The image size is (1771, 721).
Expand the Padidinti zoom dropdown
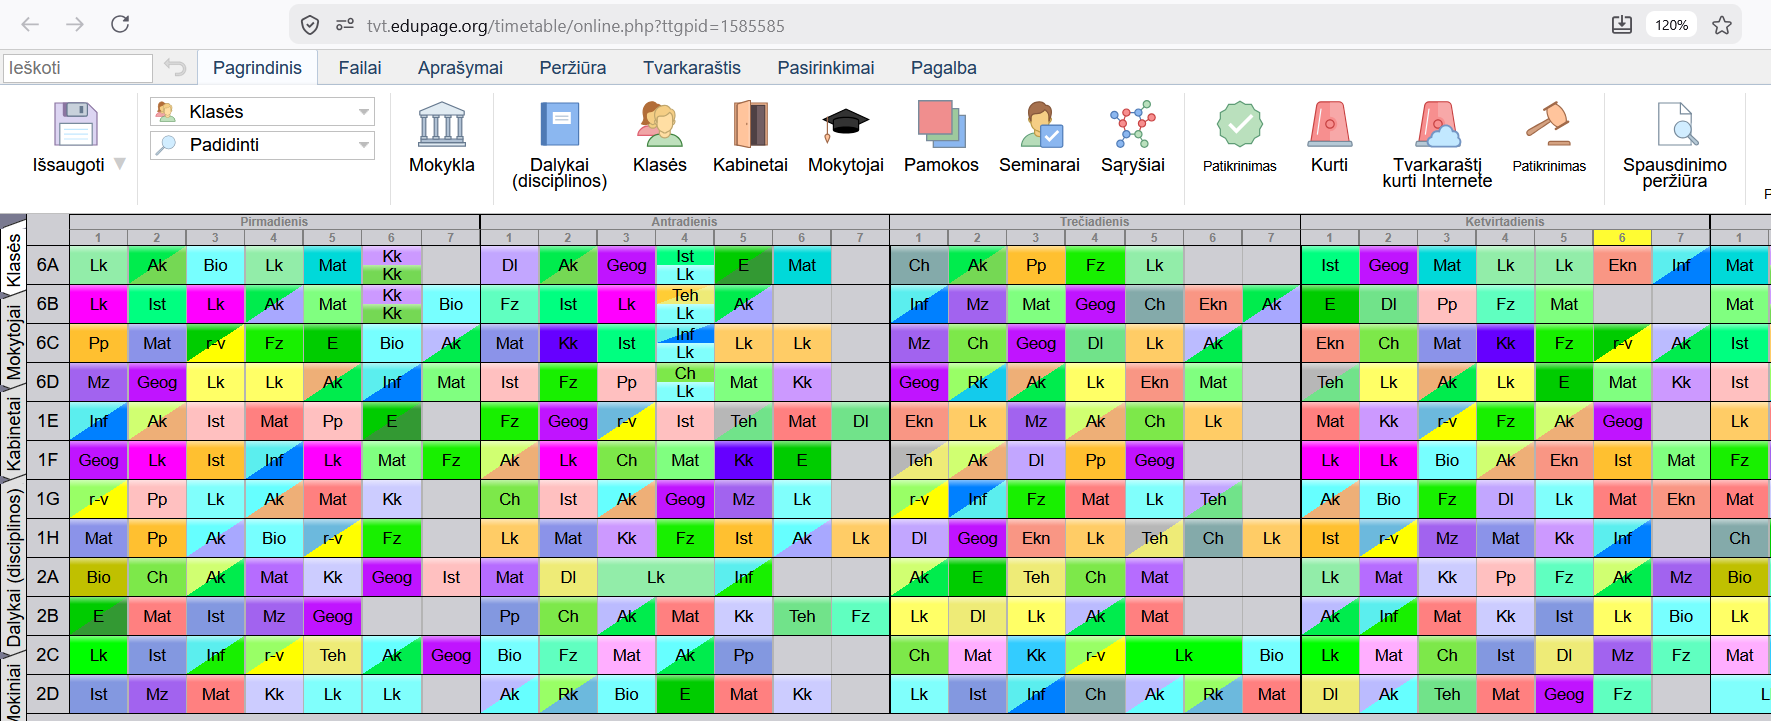point(363,145)
